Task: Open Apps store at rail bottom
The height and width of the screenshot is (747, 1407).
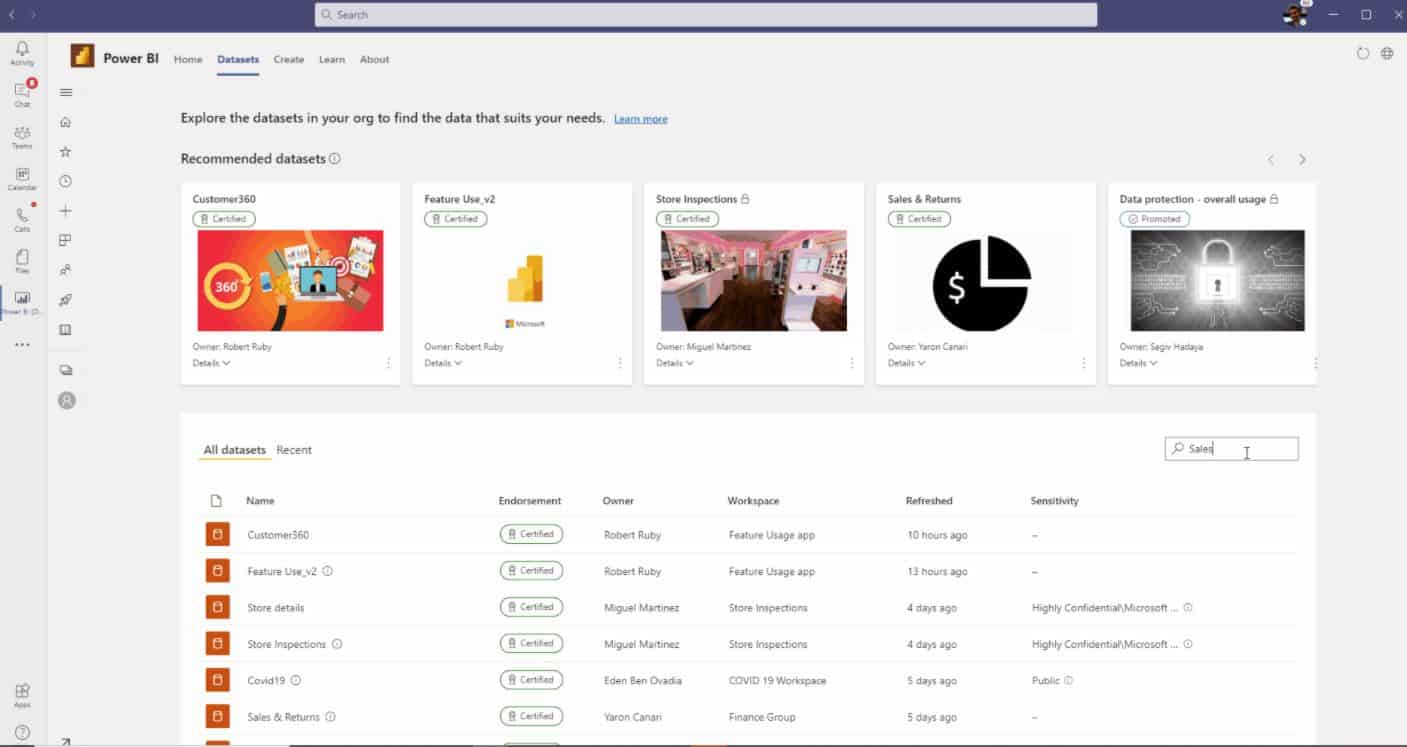Action: (x=22, y=695)
